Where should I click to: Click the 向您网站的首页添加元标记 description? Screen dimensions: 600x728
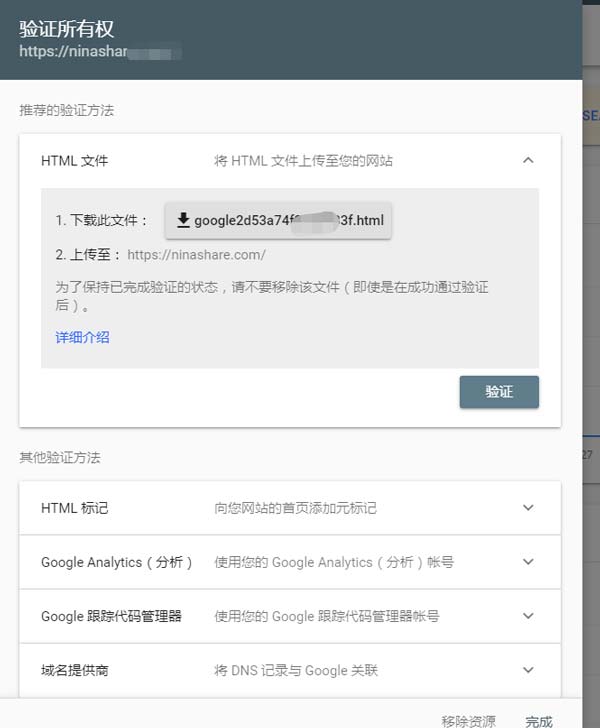[295, 508]
